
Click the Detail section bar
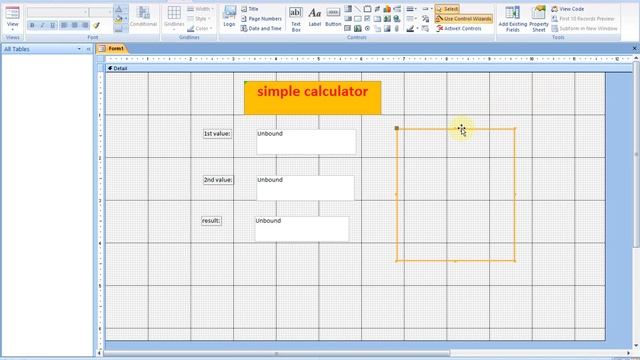369,68
